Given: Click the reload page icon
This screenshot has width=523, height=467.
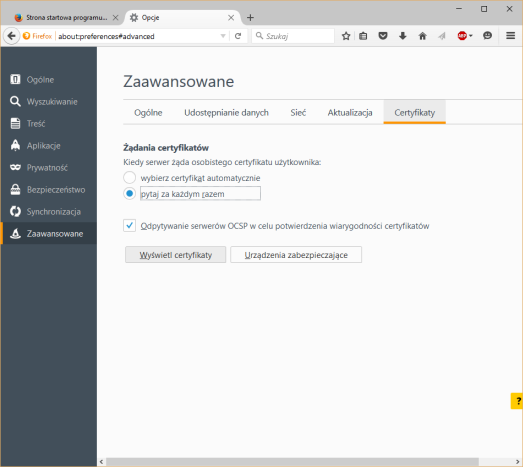Looking at the screenshot, I should pos(238,36).
